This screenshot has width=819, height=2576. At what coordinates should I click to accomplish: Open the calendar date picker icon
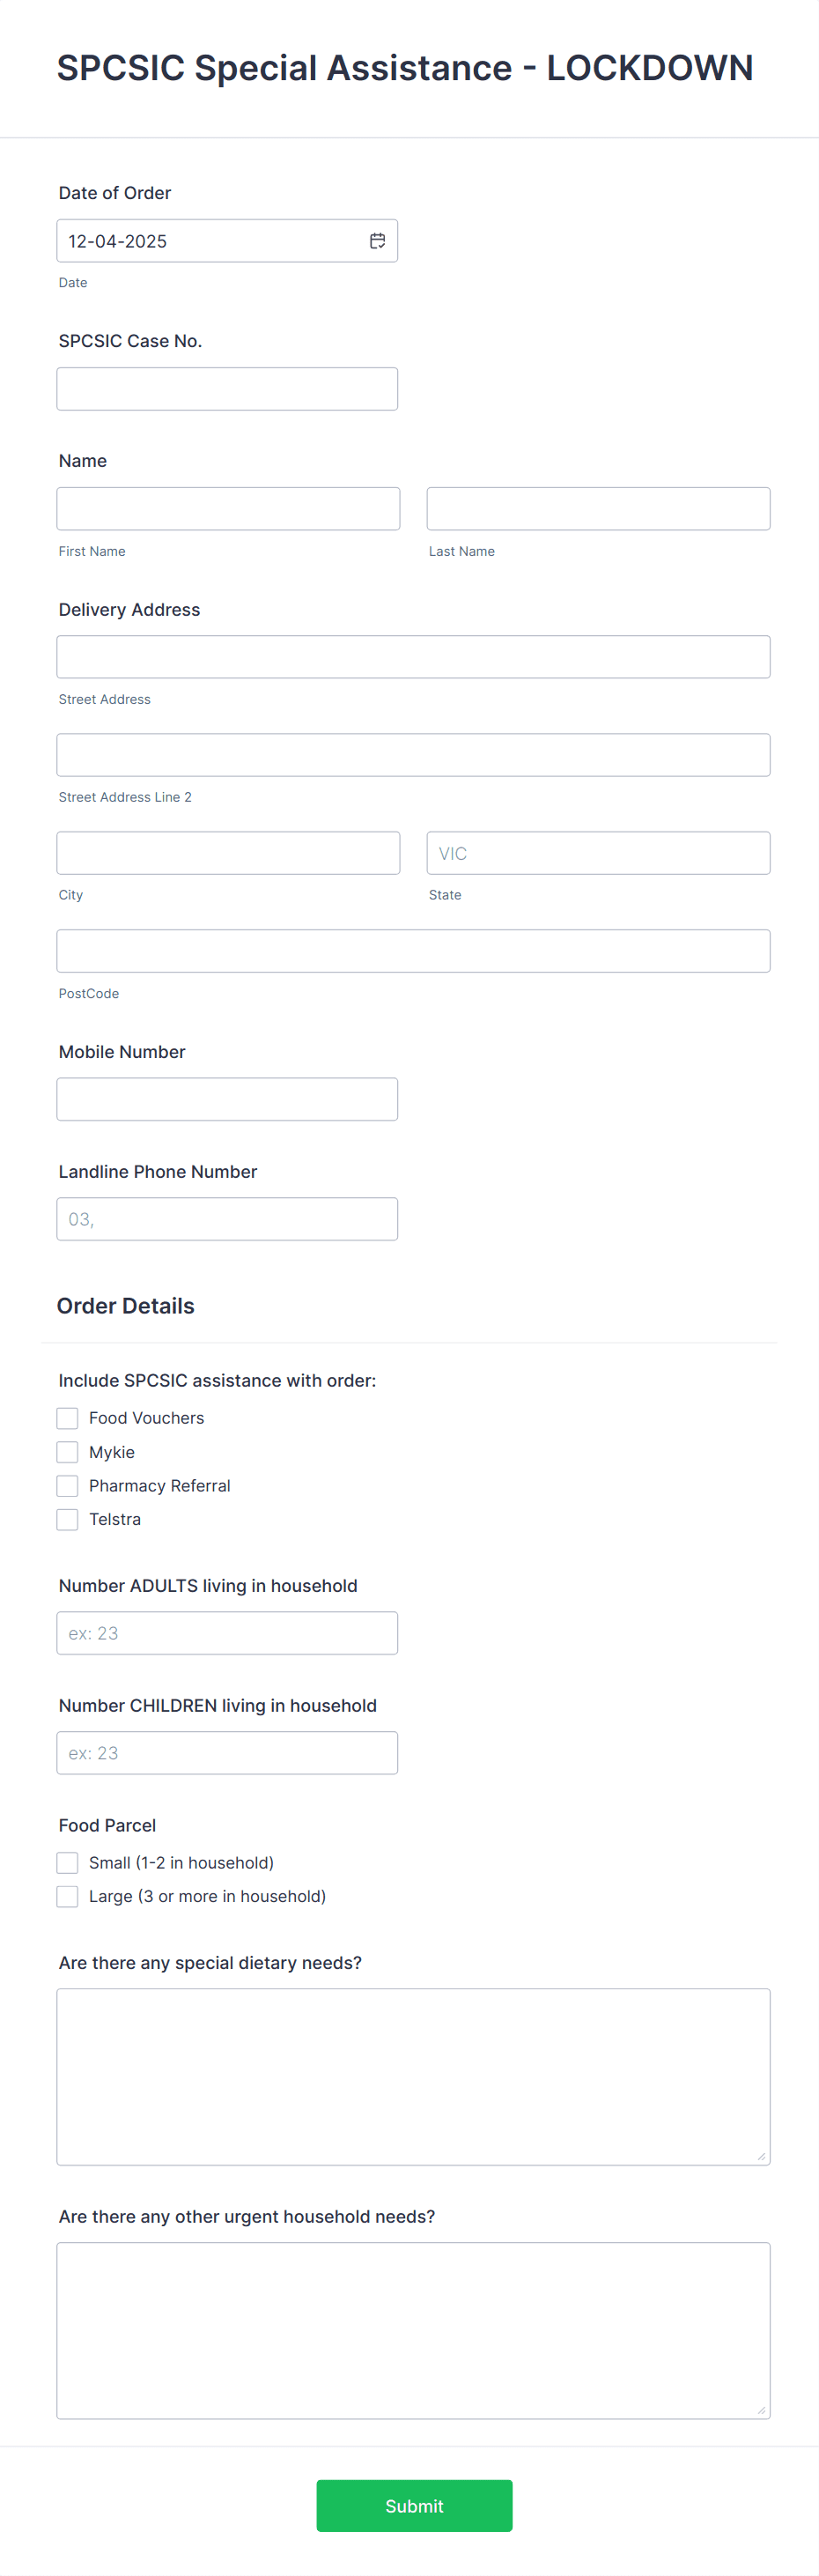click(378, 240)
